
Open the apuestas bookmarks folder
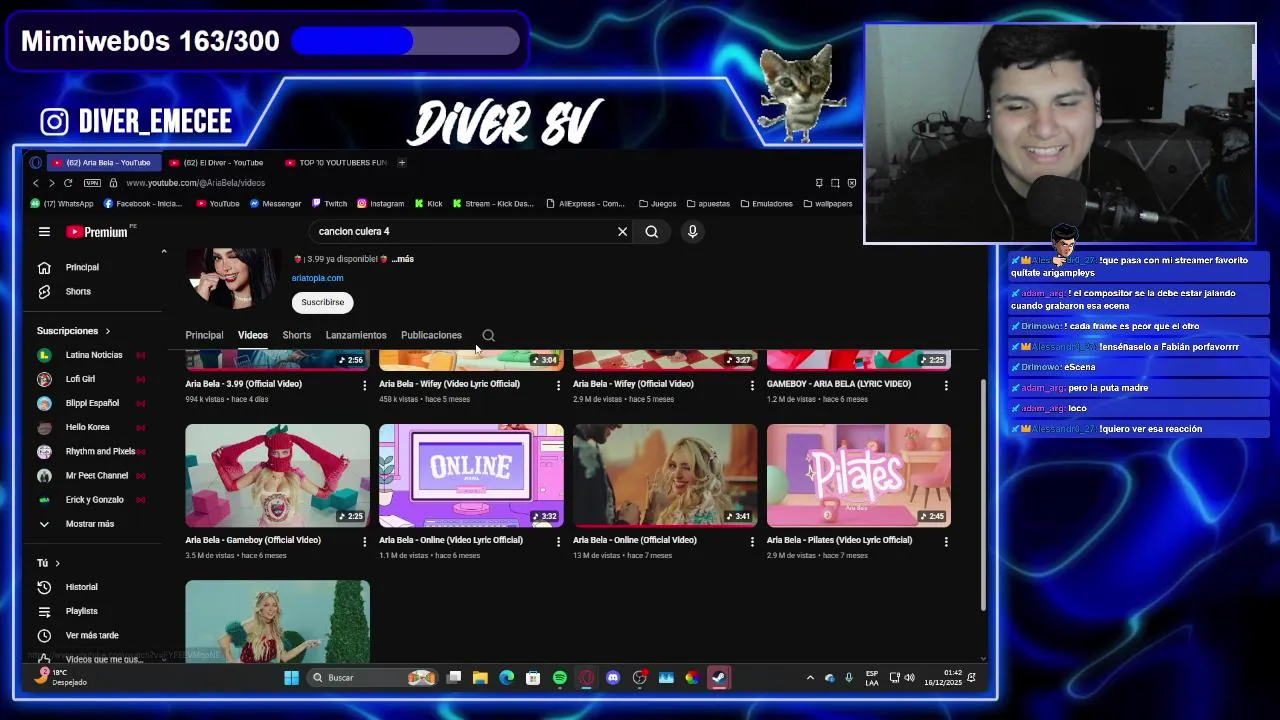[708, 204]
